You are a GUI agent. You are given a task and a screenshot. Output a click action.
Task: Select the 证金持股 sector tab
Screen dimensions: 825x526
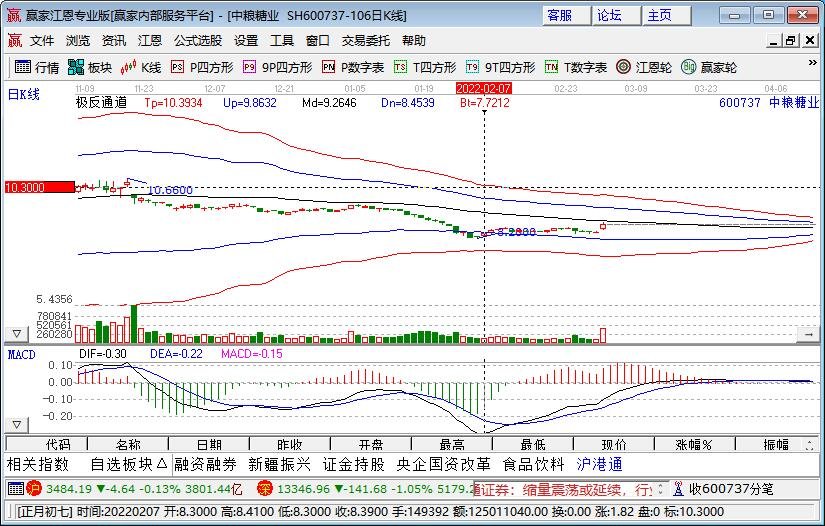click(354, 464)
